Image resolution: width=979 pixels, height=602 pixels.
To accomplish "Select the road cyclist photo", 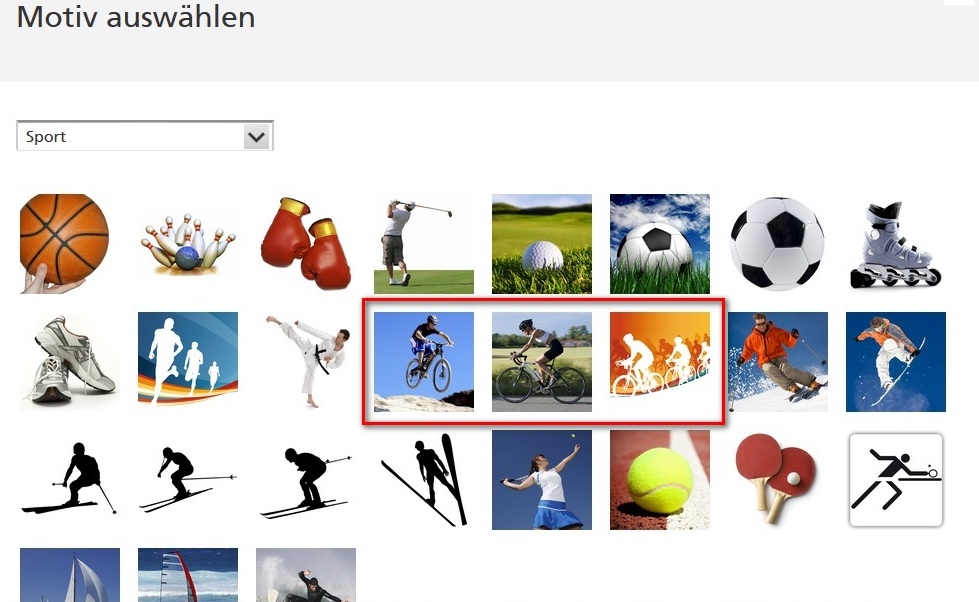I will pos(542,362).
